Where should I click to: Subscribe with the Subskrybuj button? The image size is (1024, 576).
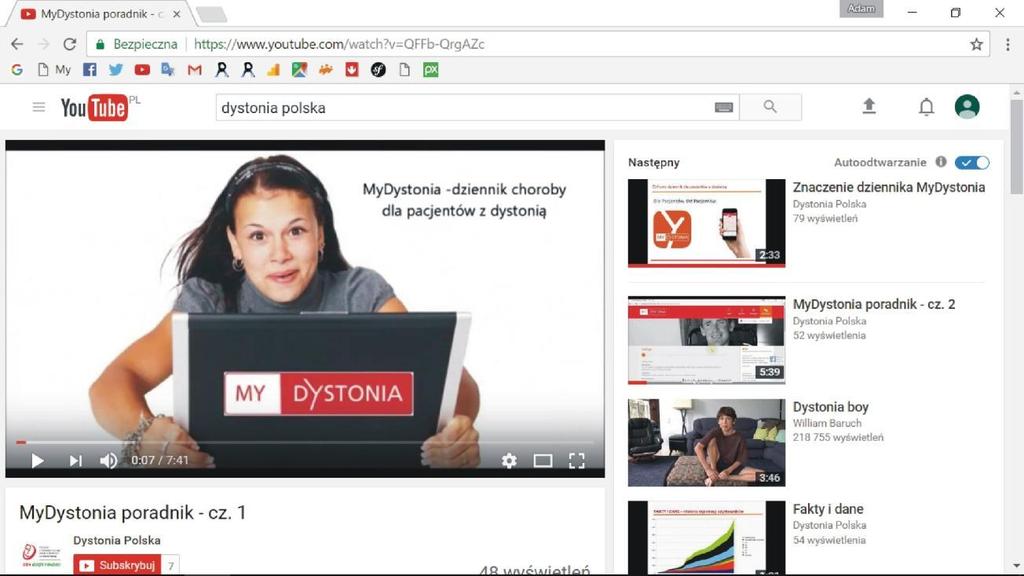[118, 565]
